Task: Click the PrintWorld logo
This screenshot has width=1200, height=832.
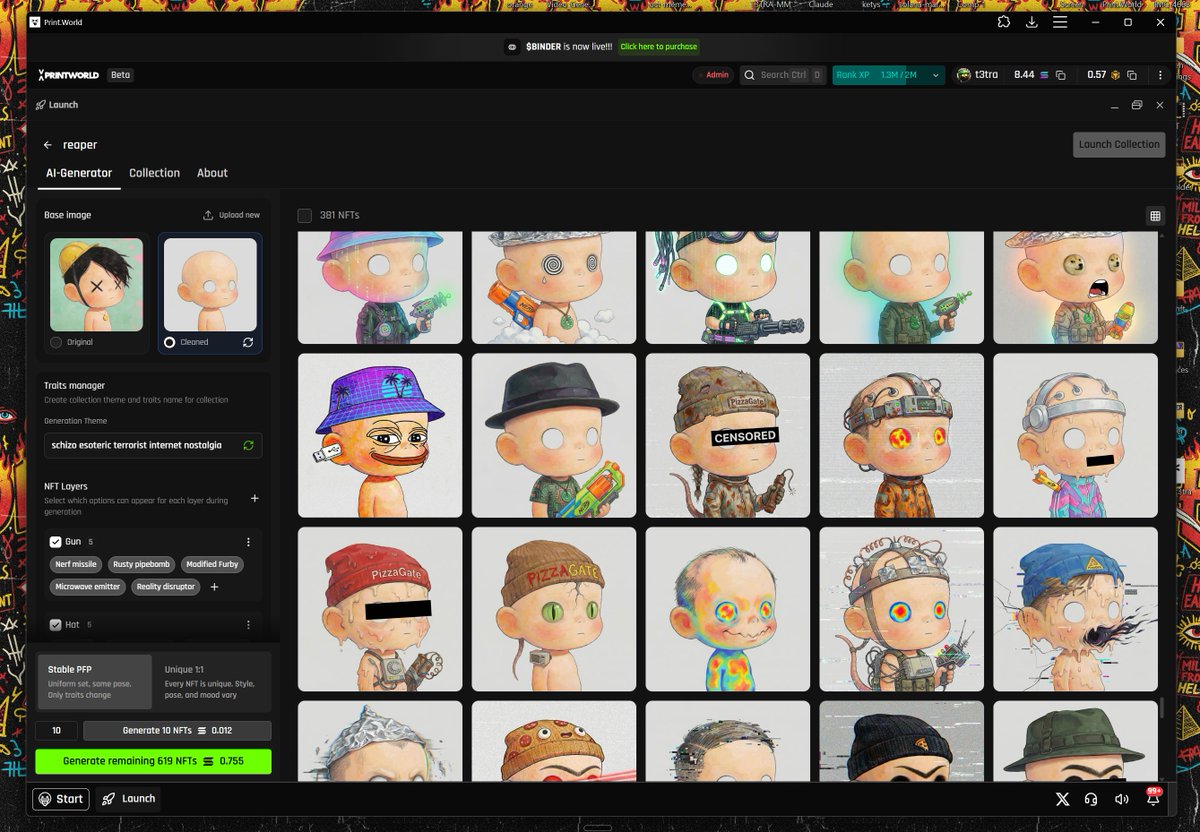Action: tap(70, 75)
